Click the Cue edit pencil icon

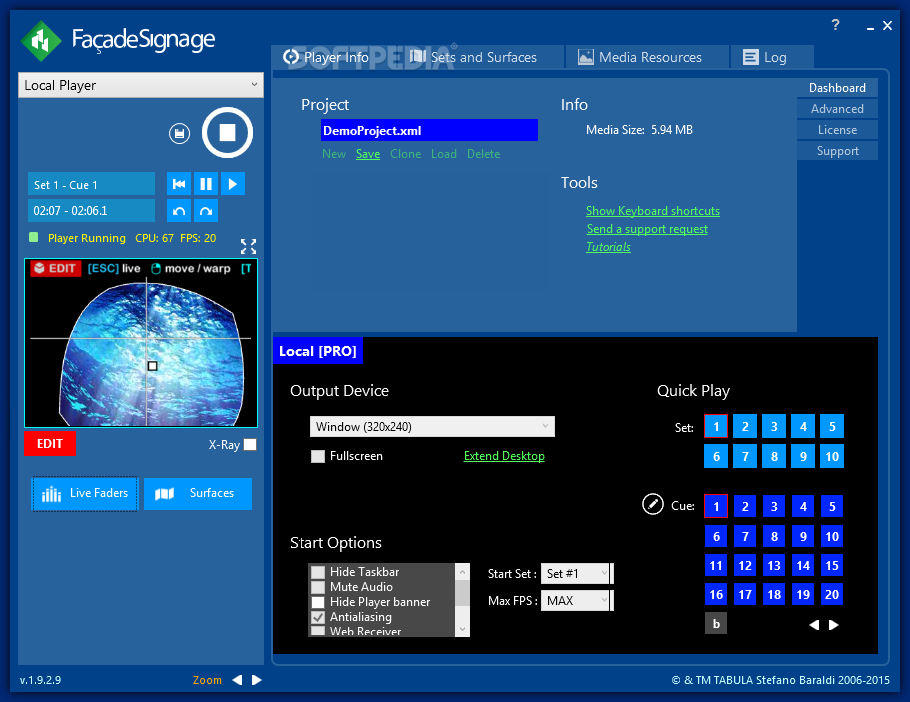[652, 504]
